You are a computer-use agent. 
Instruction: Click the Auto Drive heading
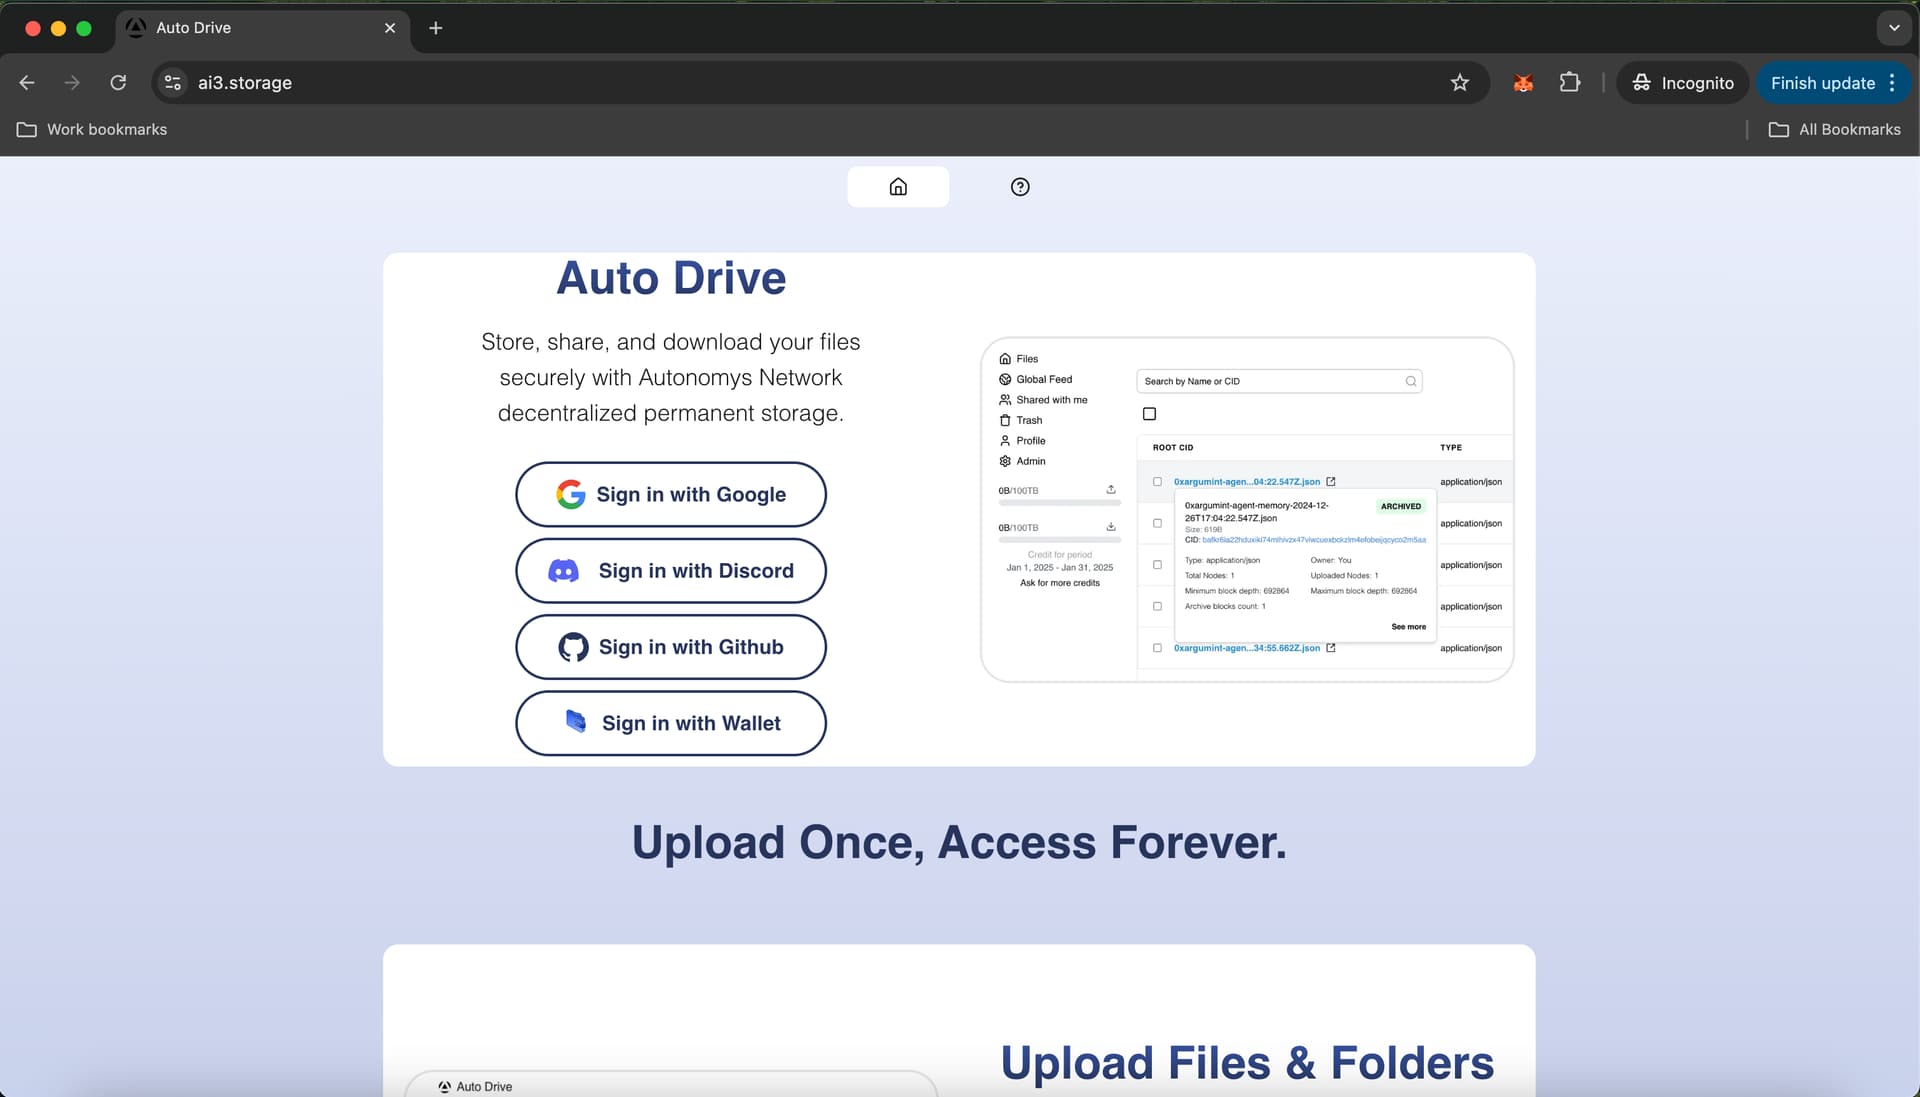(x=671, y=278)
